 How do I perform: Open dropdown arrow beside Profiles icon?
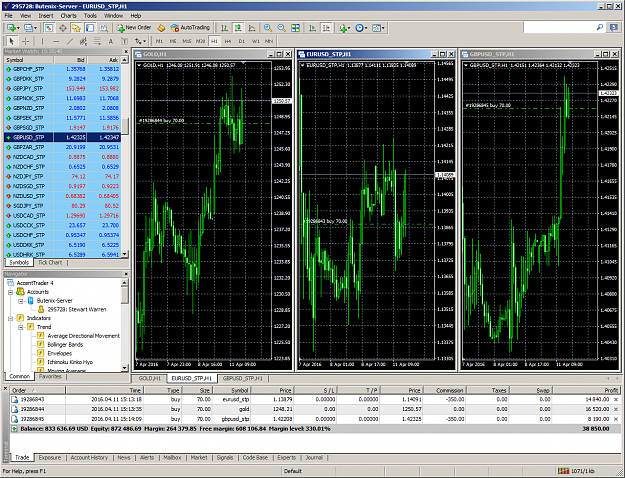coord(35,28)
